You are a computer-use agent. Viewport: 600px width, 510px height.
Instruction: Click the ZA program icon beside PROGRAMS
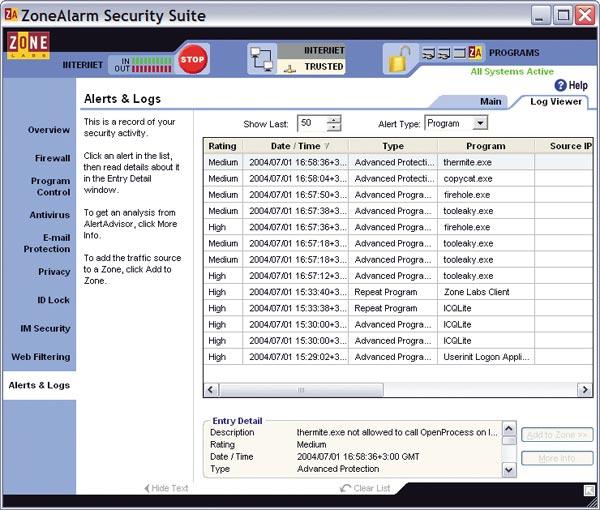(475, 52)
